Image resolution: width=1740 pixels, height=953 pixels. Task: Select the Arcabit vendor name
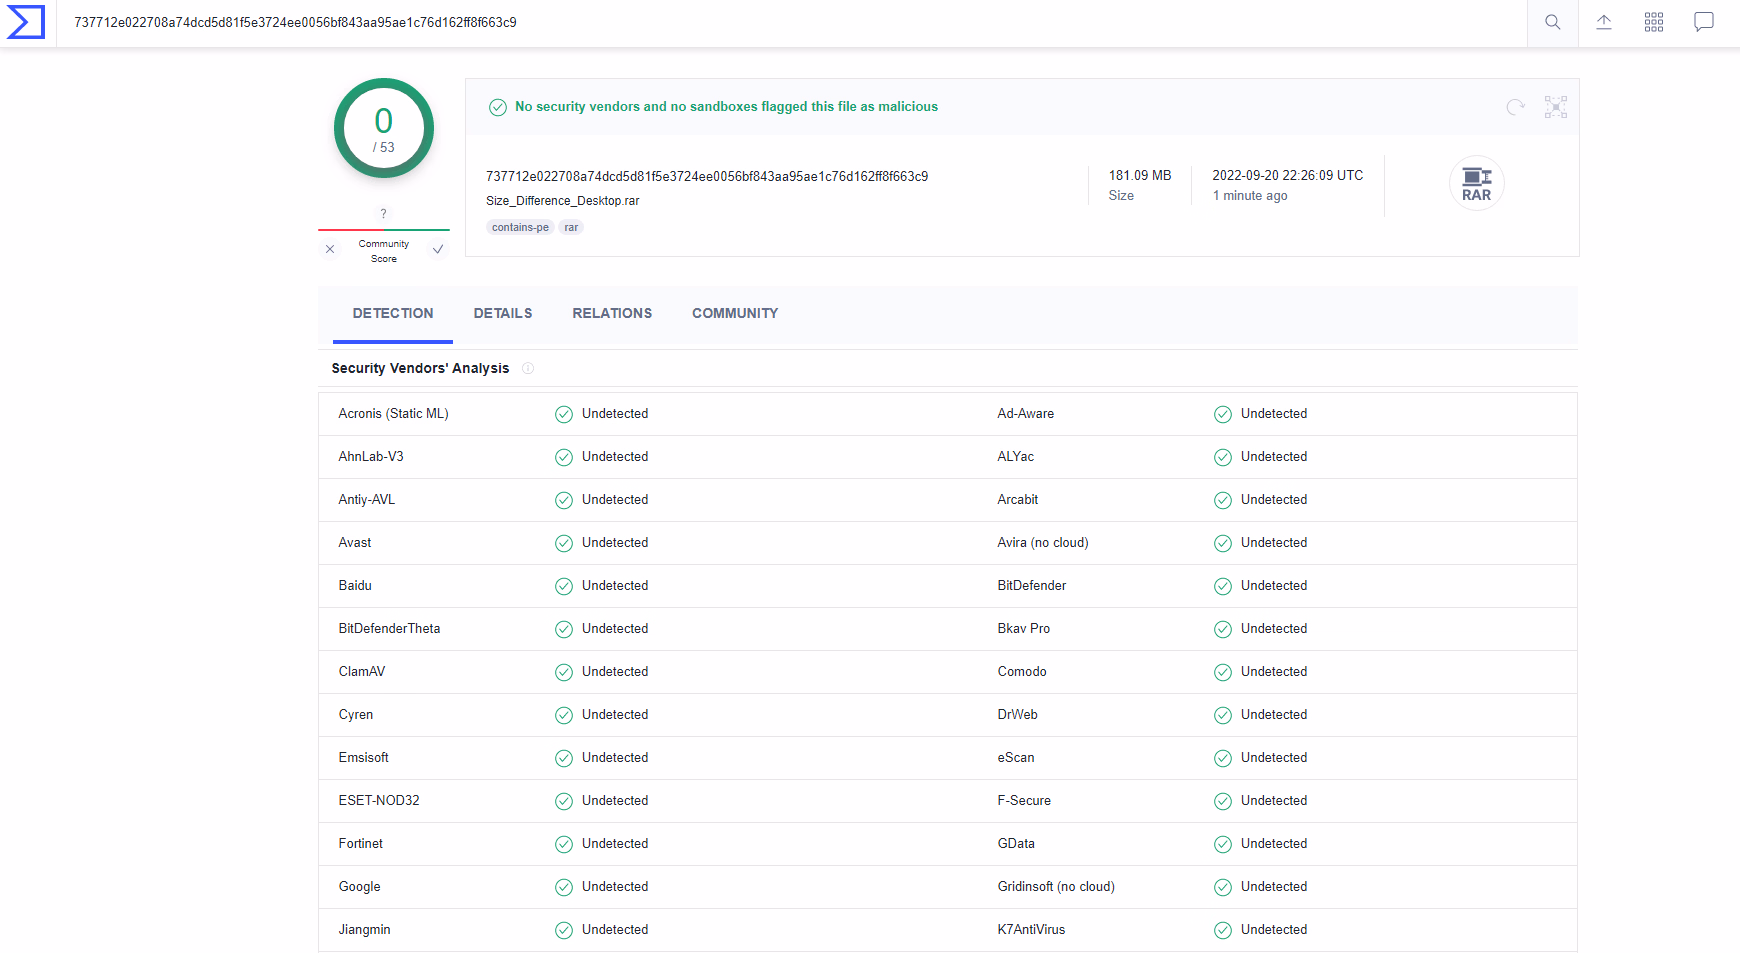(1018, 500)
